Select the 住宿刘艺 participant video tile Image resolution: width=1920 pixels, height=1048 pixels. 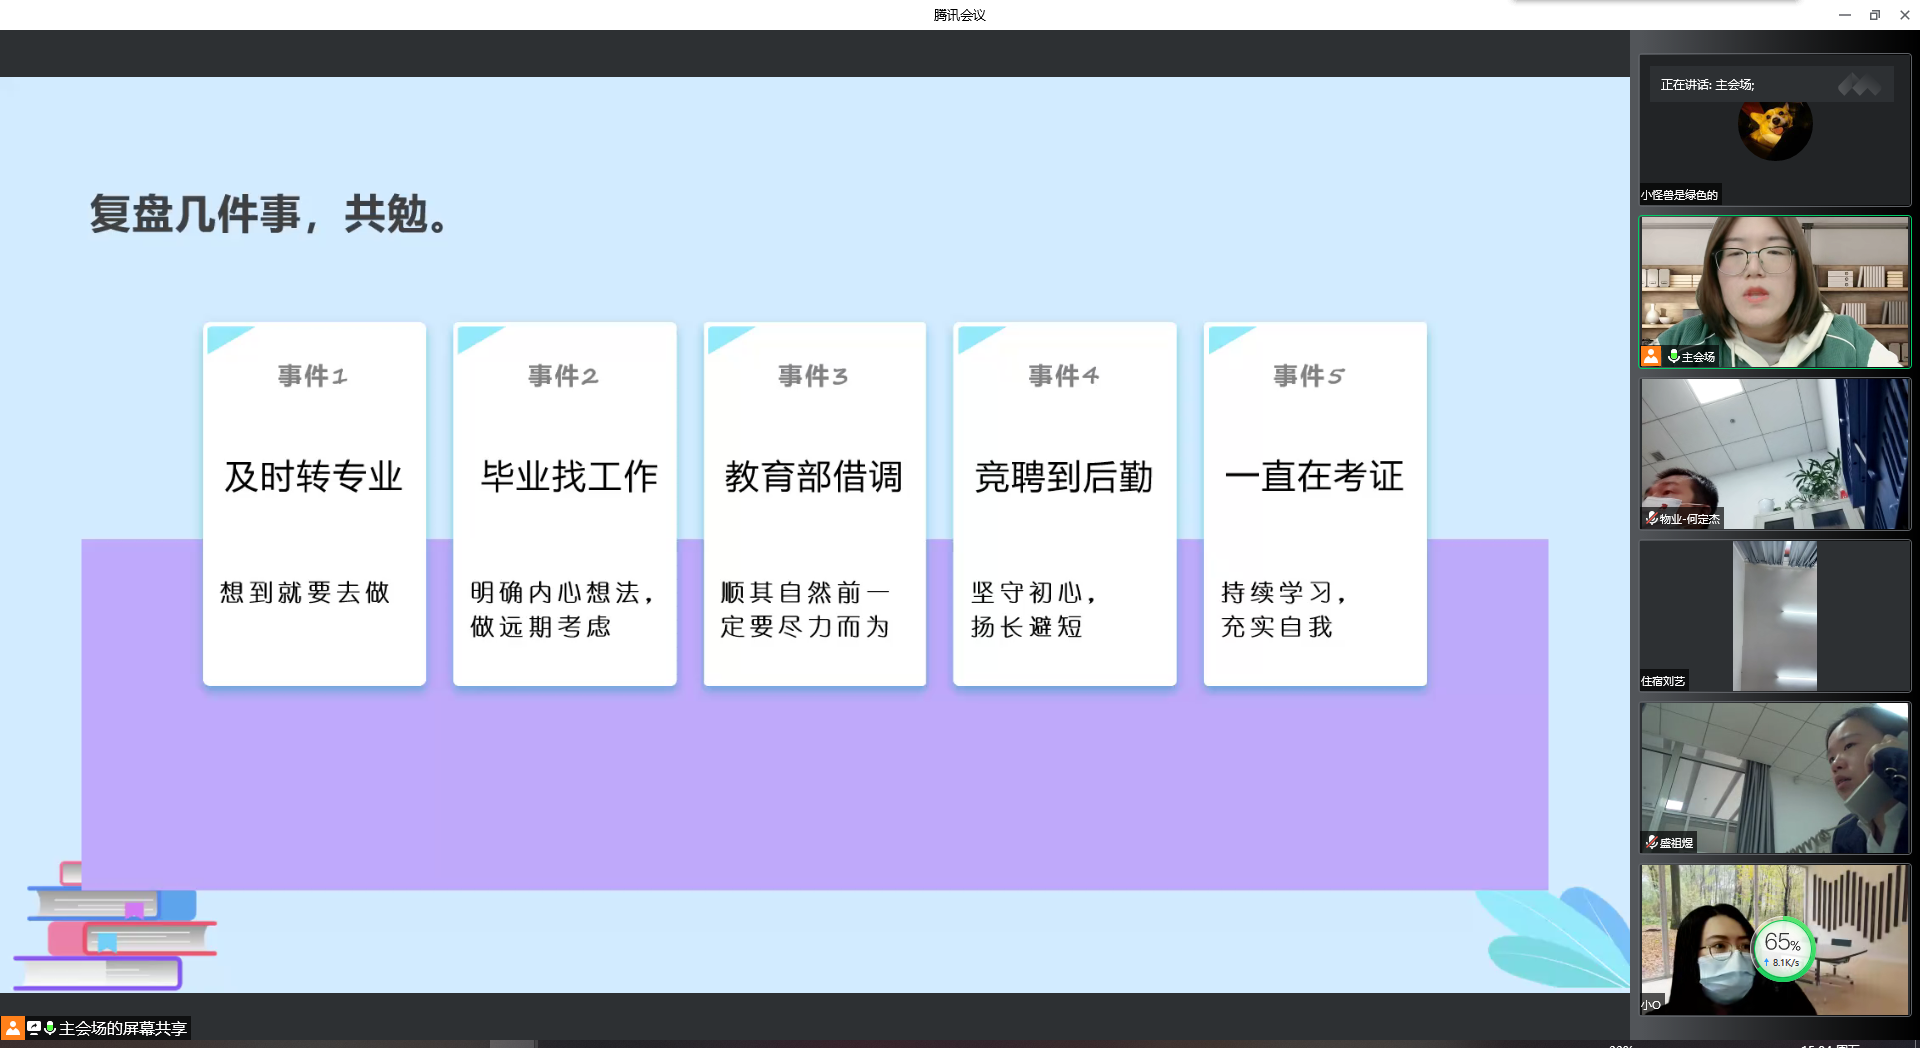click(x=1775, y=616)
